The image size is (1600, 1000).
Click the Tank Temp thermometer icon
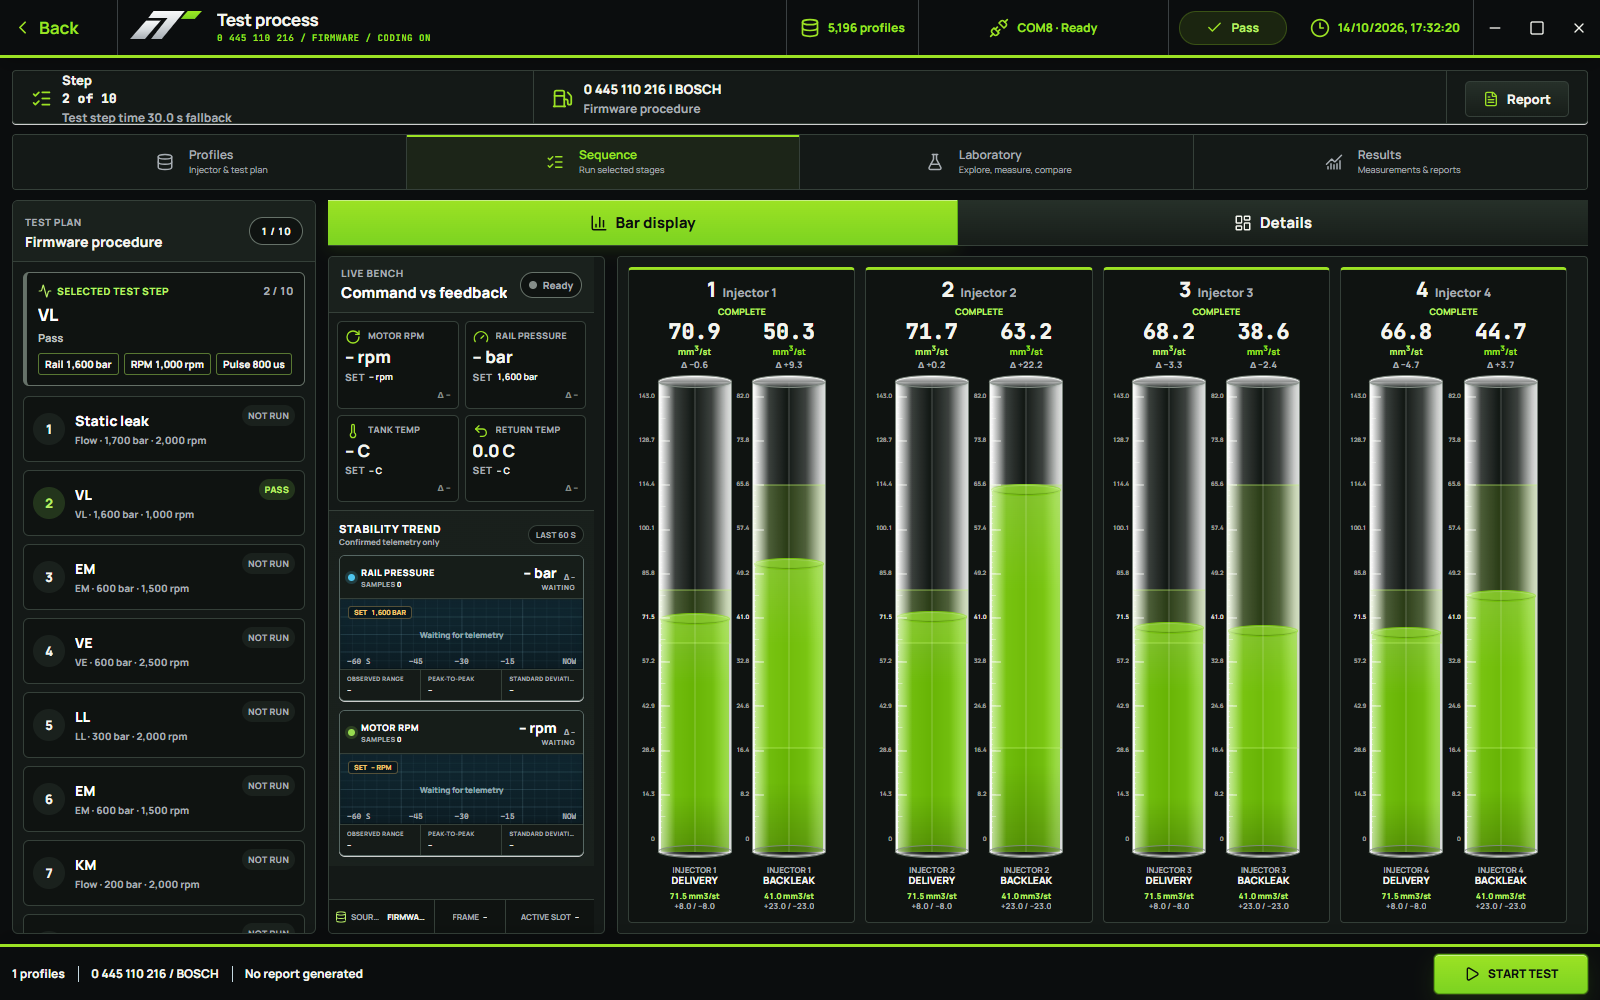[353, 430]
